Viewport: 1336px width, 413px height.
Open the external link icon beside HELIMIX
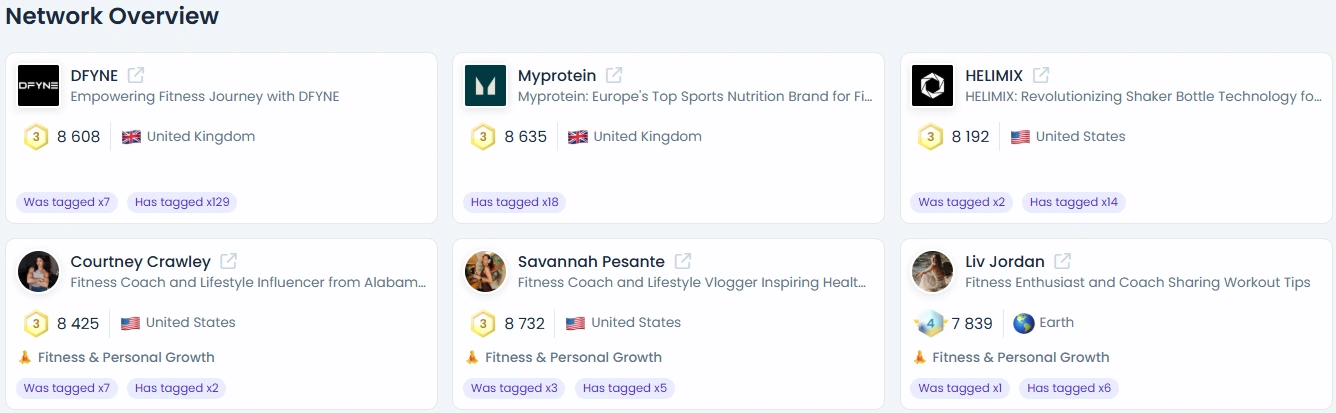pyautogui.click(x=1040, y=75)
